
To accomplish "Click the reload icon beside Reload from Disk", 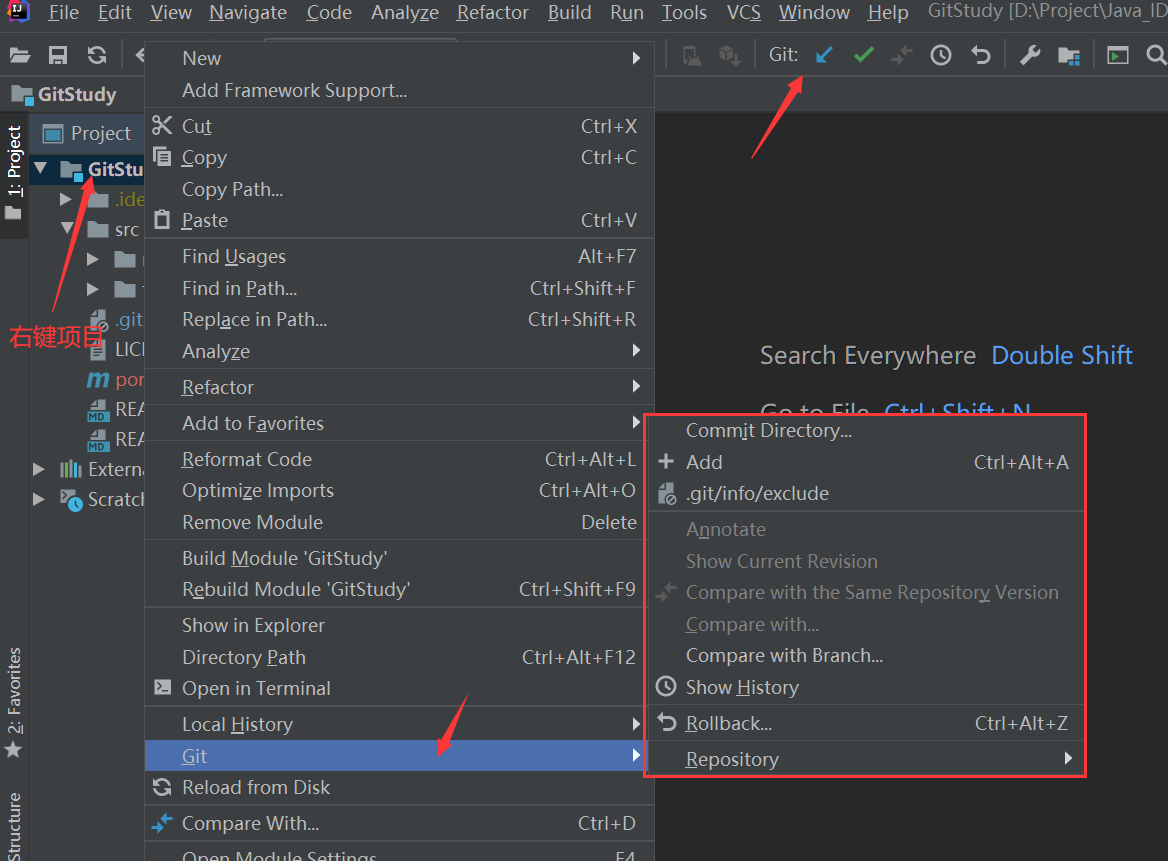I will coord(162,787).
